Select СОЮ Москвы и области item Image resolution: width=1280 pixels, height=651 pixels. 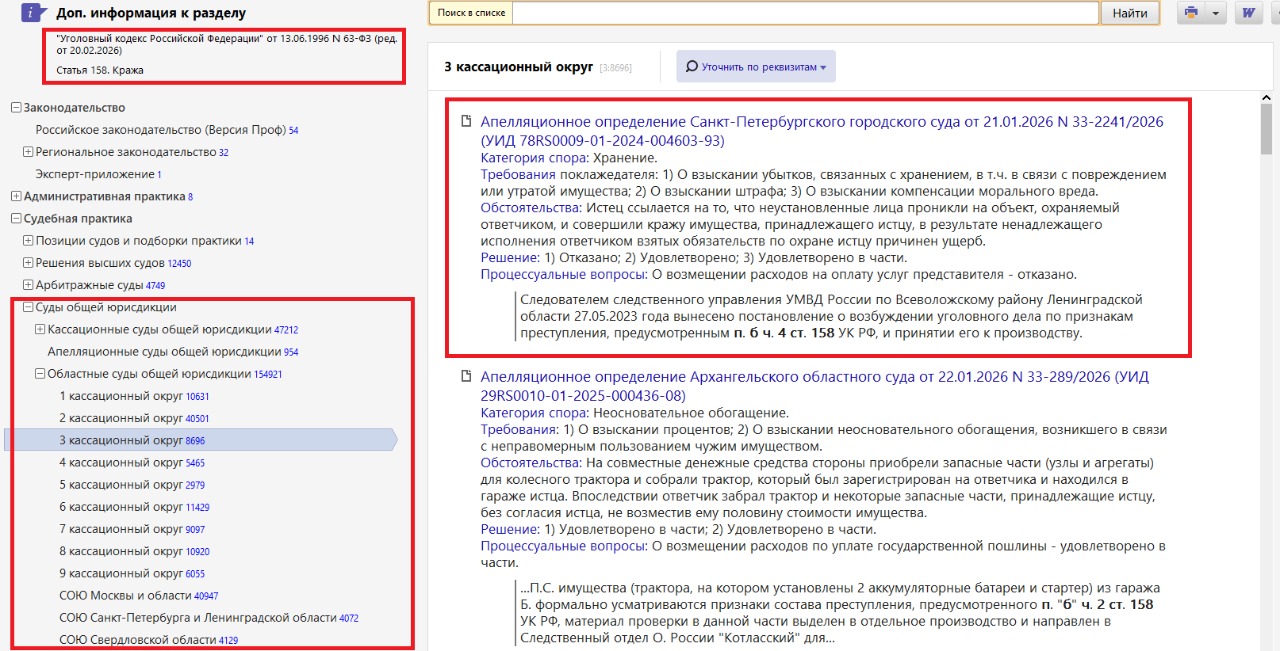(125, 596)
